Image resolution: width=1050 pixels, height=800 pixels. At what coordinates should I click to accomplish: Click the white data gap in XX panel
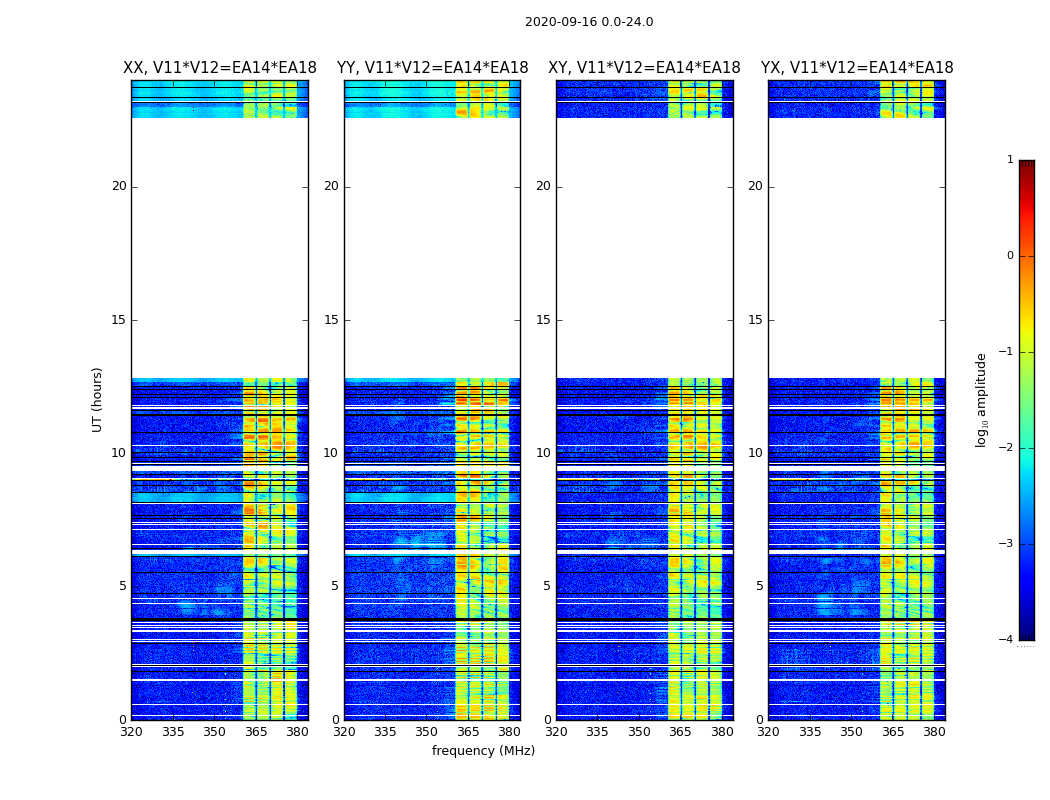click(x=220, y=248)
